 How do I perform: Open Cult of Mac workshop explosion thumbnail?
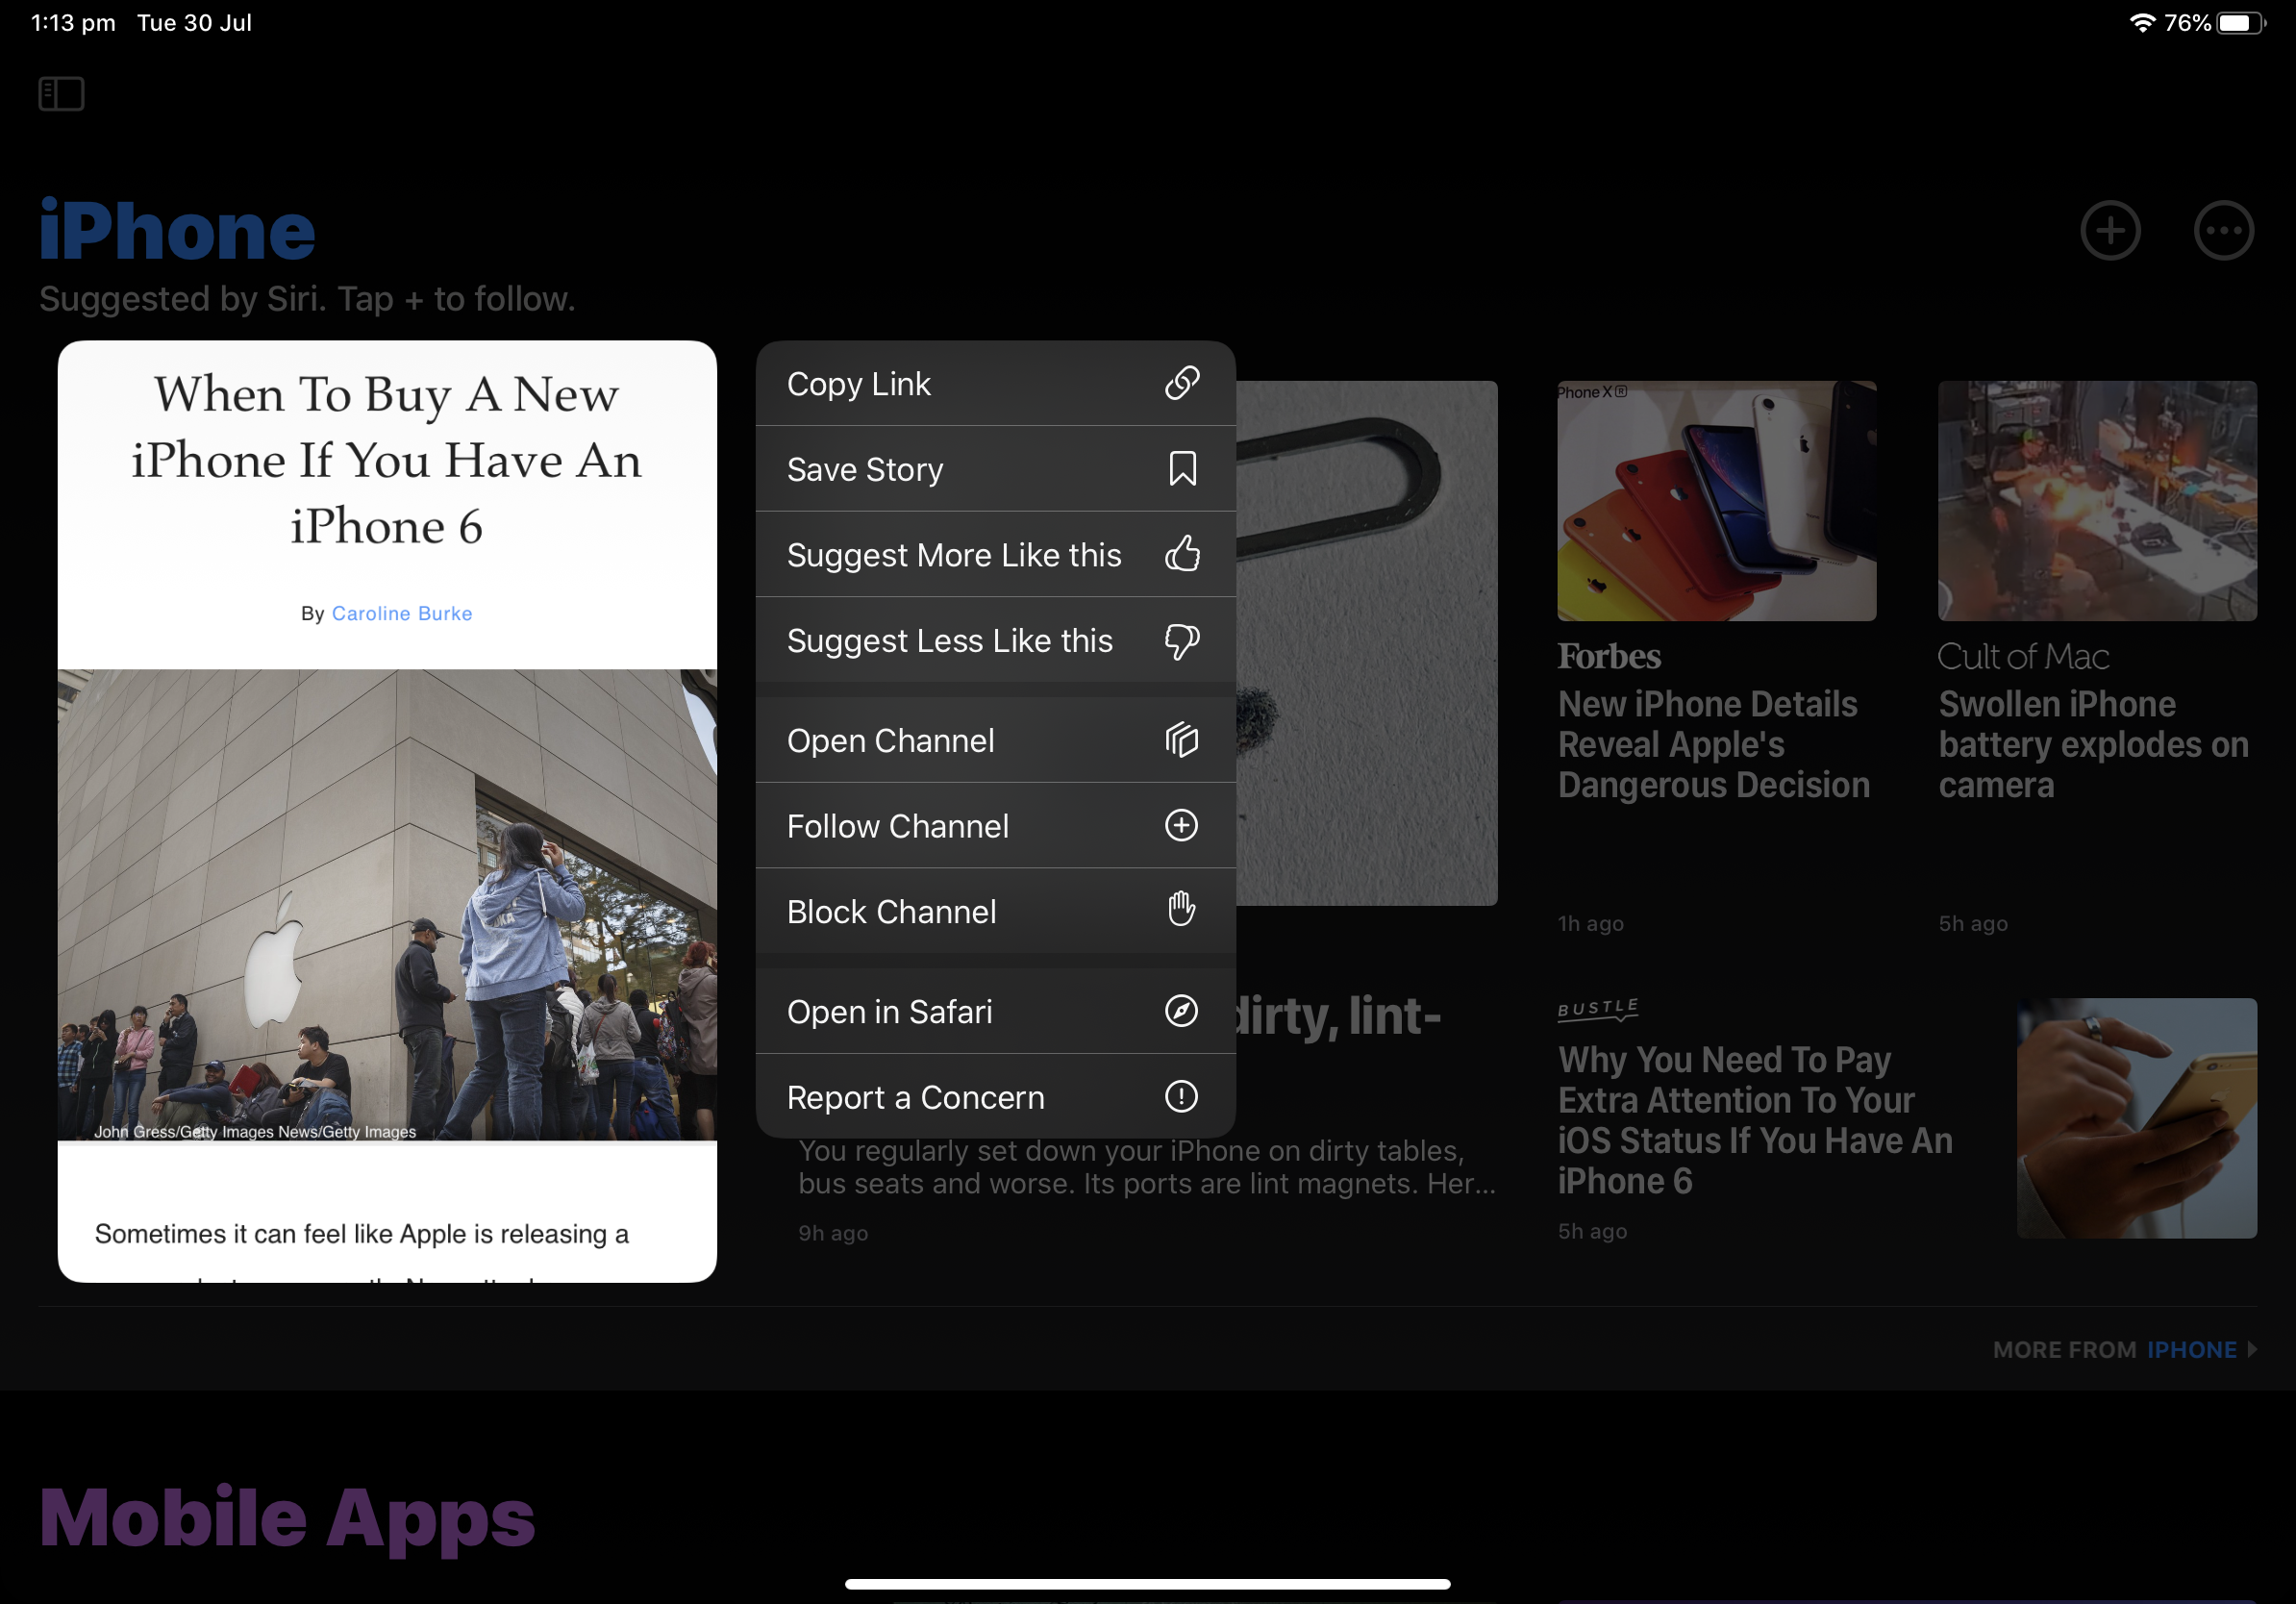click(2097, 500)
